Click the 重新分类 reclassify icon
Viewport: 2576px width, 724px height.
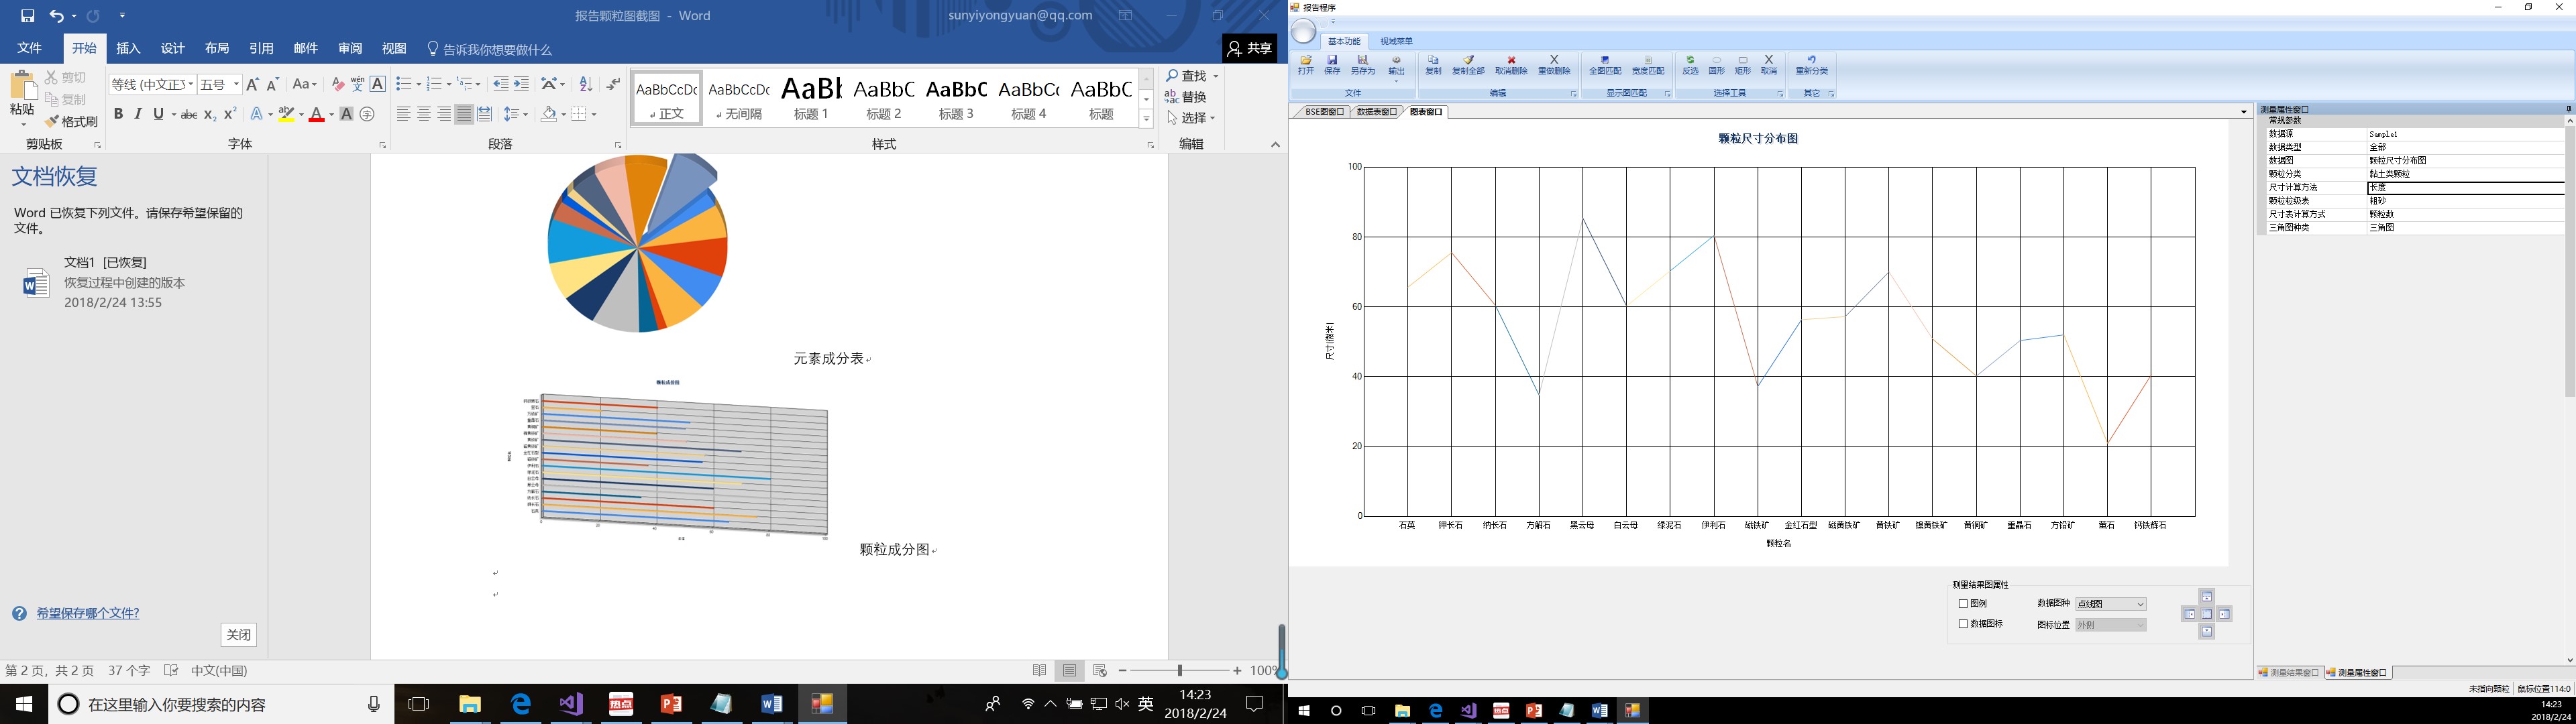coord(1811,65)
